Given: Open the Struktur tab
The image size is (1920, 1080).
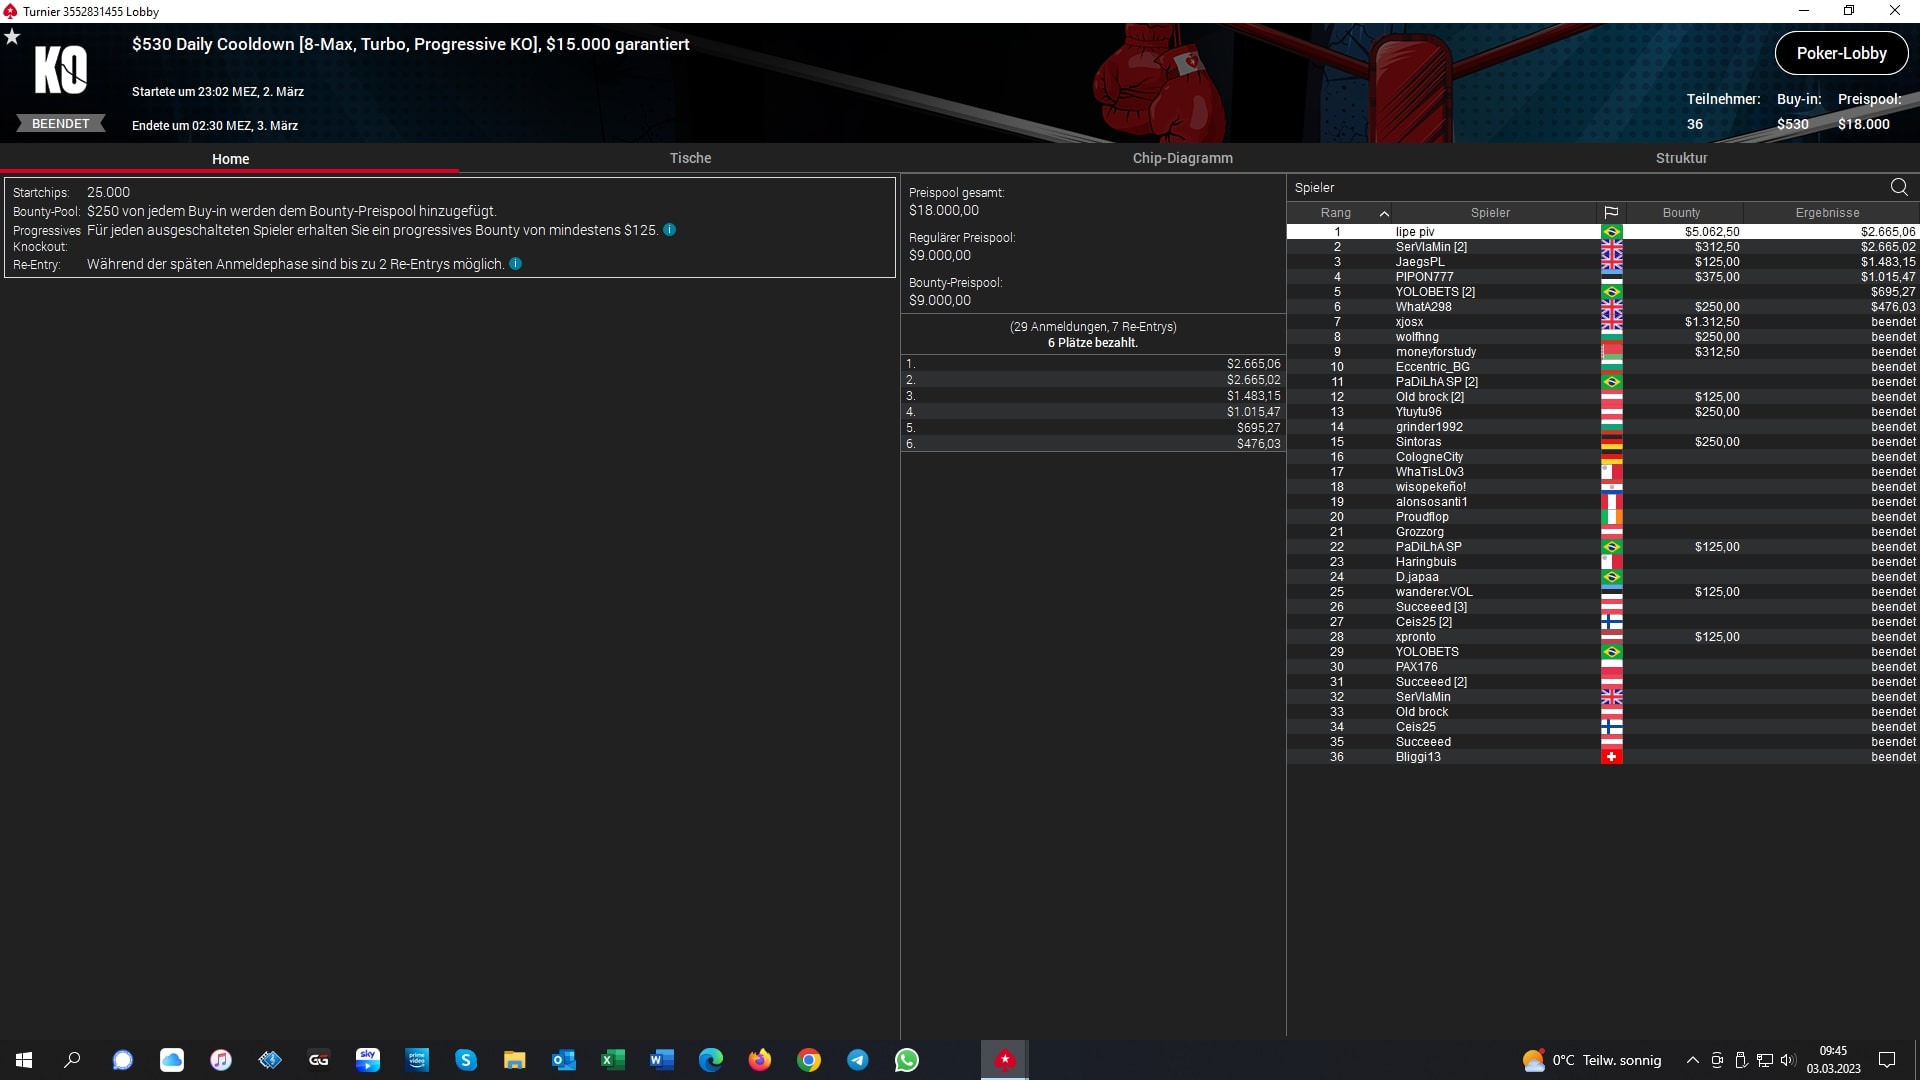Looking at the screenshot, I should (1681, 158).
